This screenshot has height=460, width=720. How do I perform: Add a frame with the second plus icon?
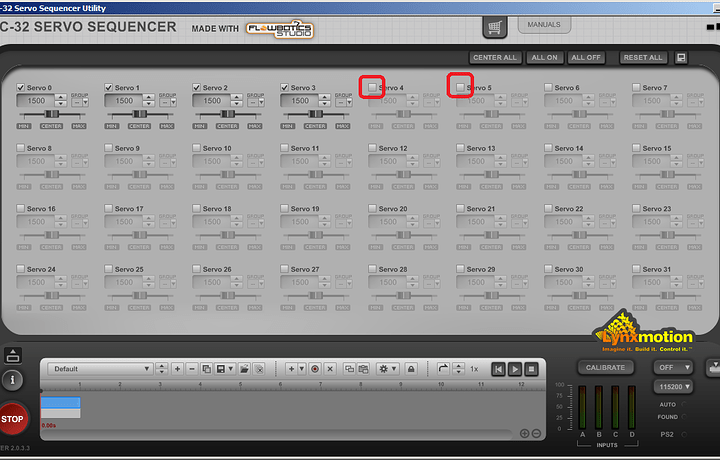(x=291, y=369)
